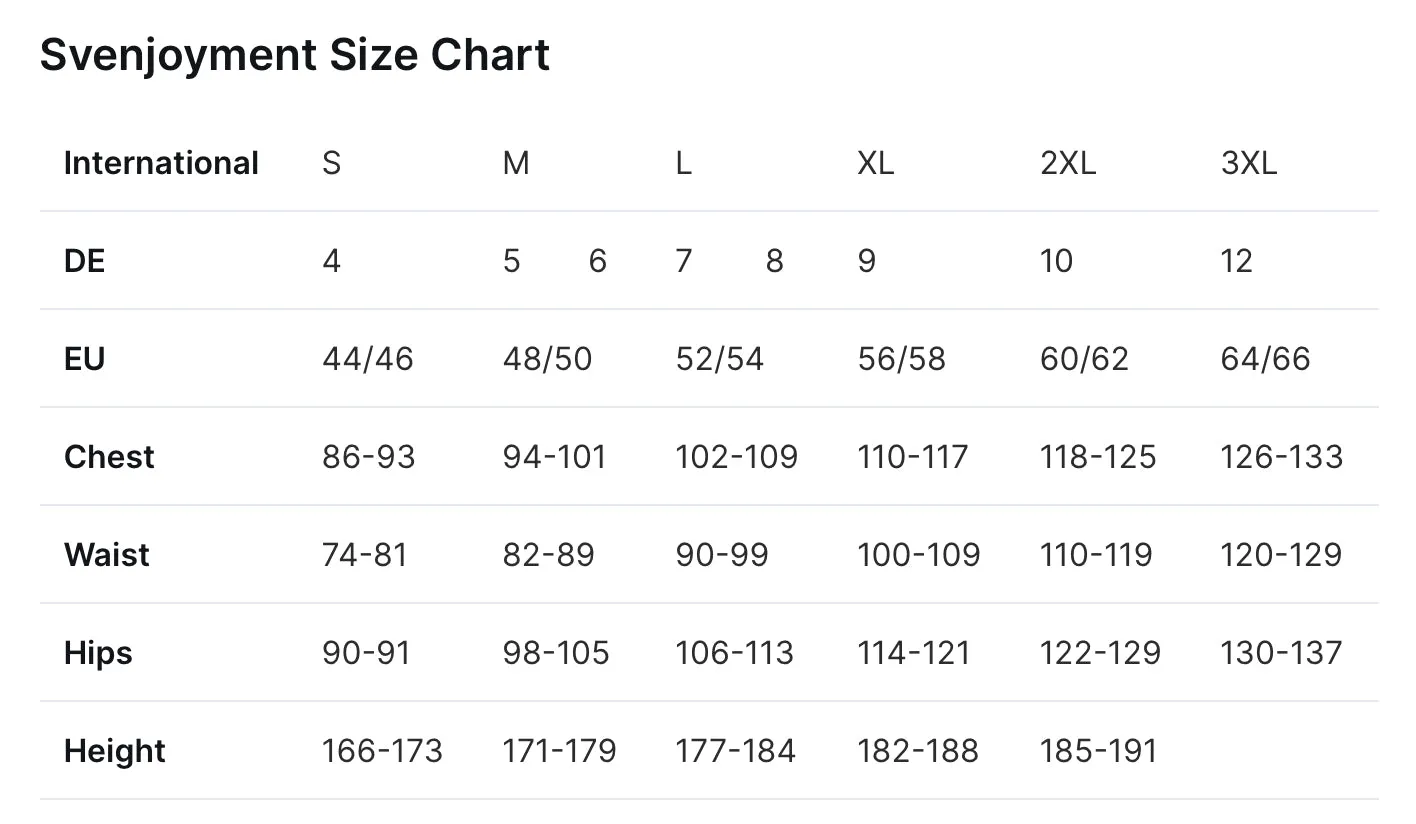Click the Height row label

(x=115, y=751)
